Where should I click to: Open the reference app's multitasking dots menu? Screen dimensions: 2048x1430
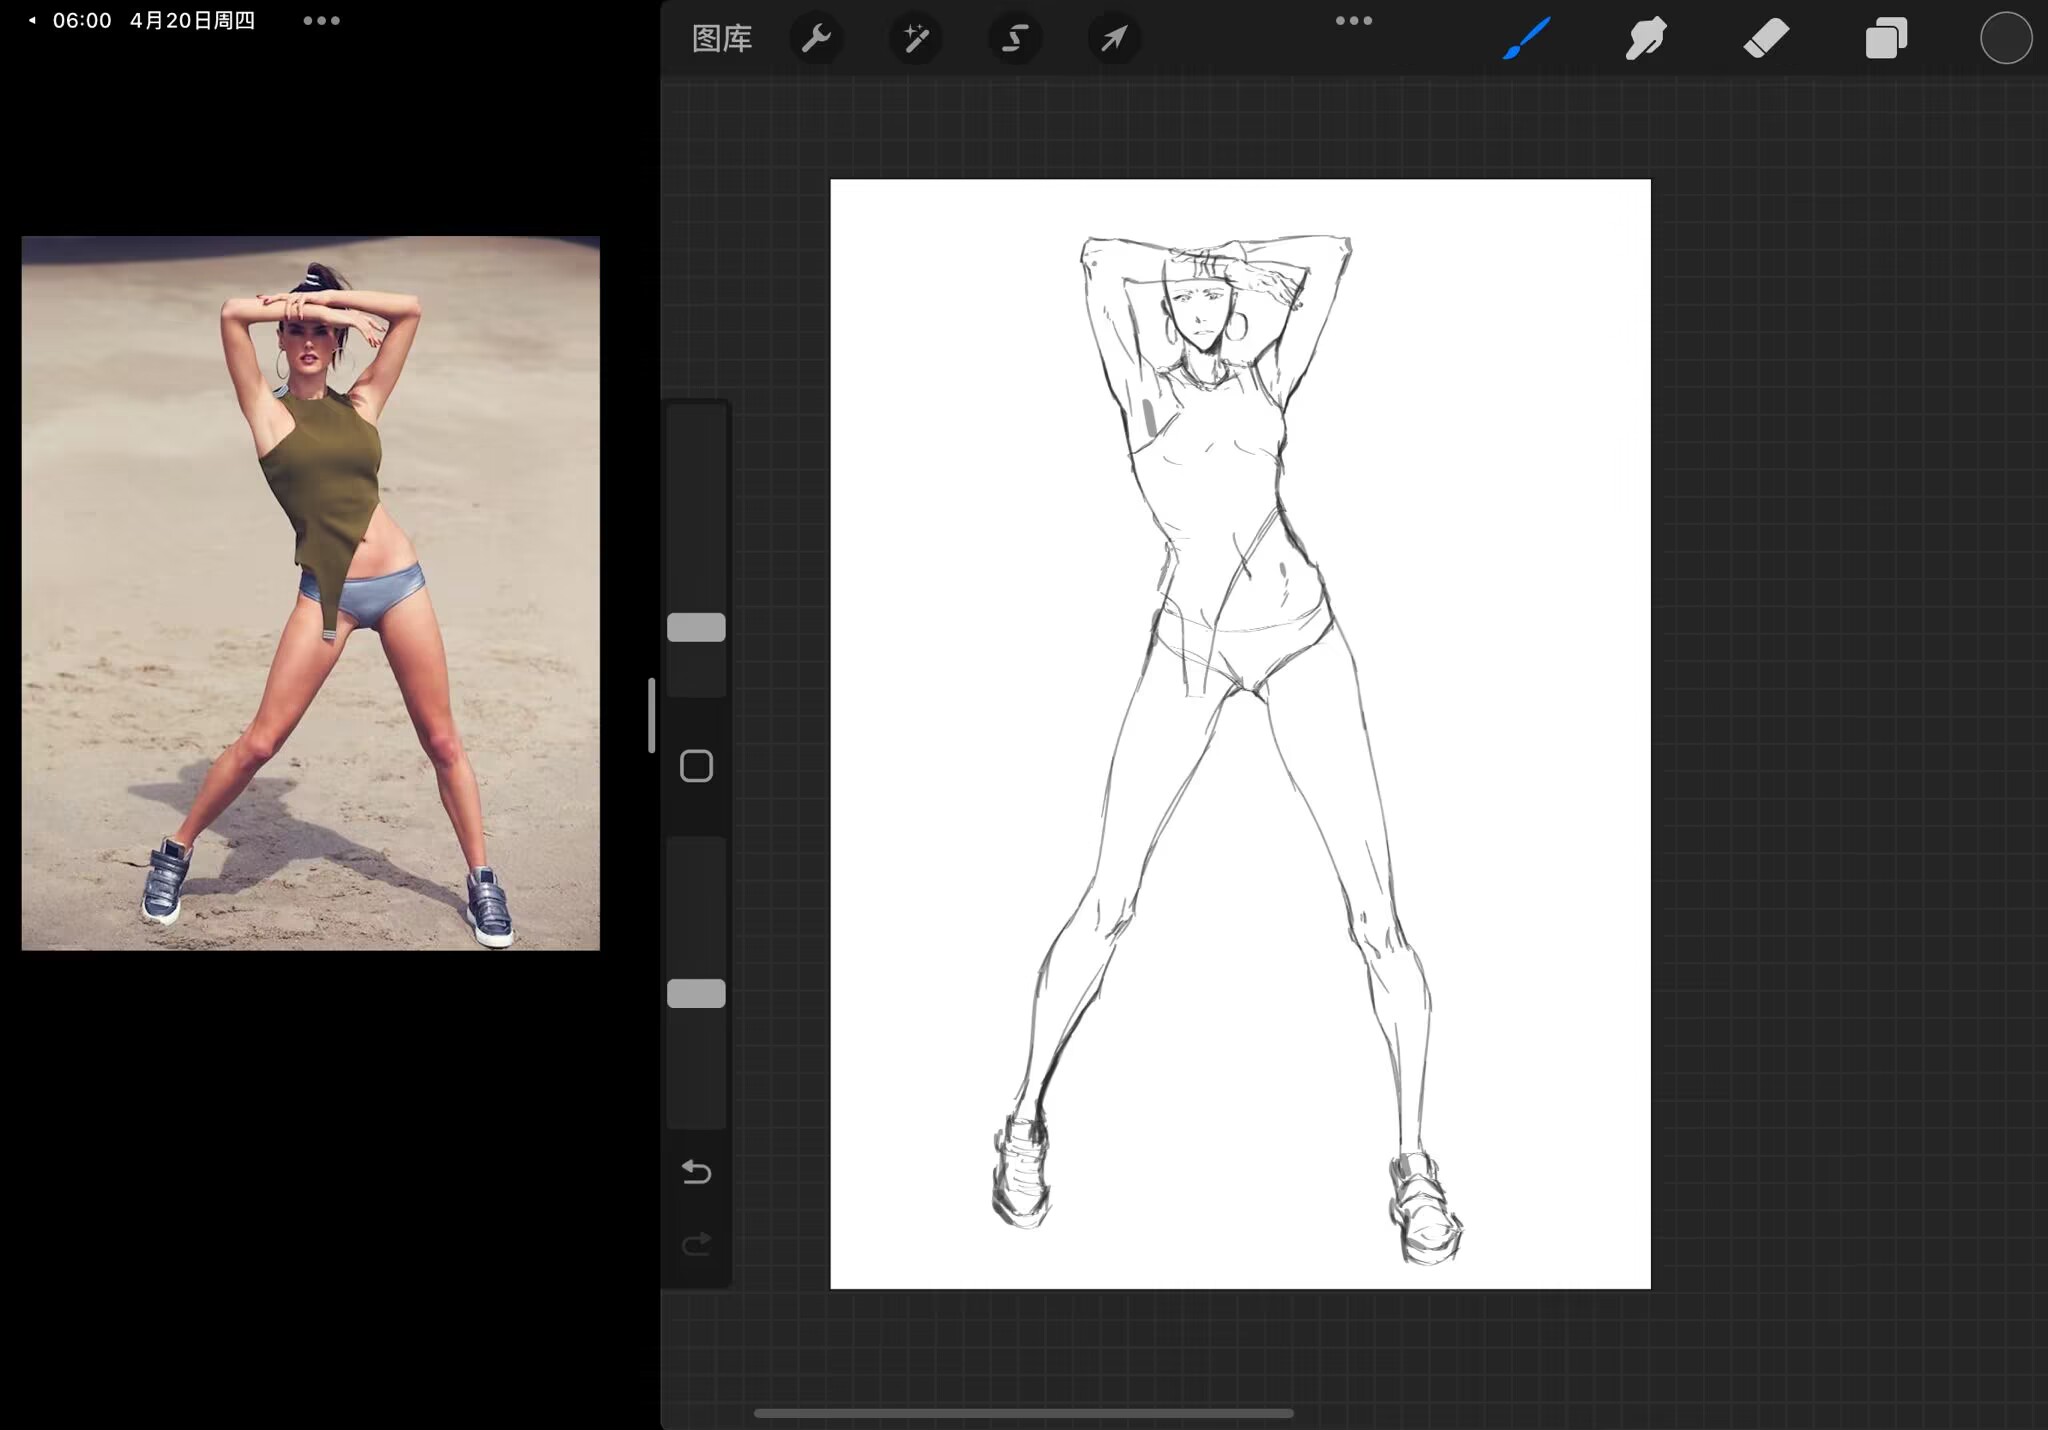(321, 20)
